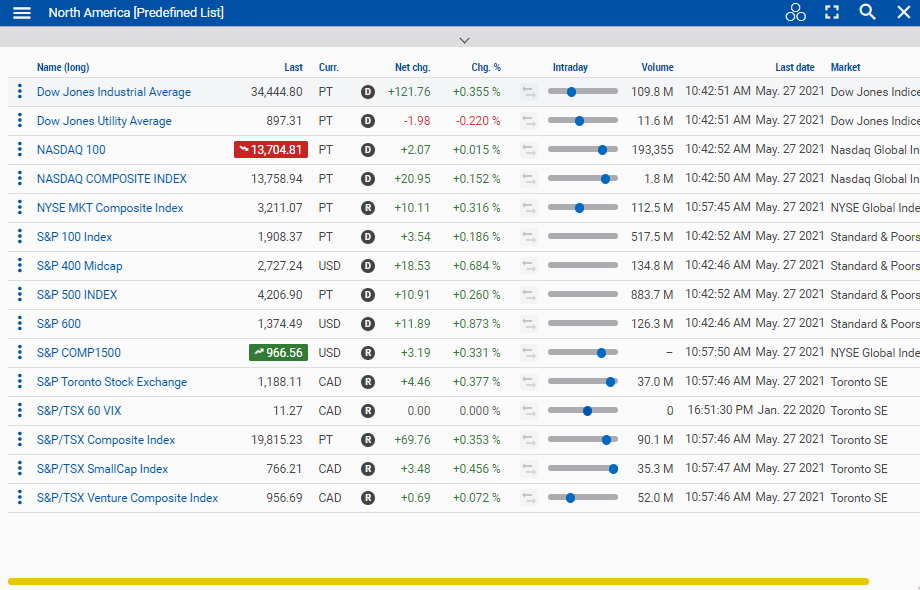Click the -0.220 % change value
This screenshot has width=920, height=590.
pos(478,121)
